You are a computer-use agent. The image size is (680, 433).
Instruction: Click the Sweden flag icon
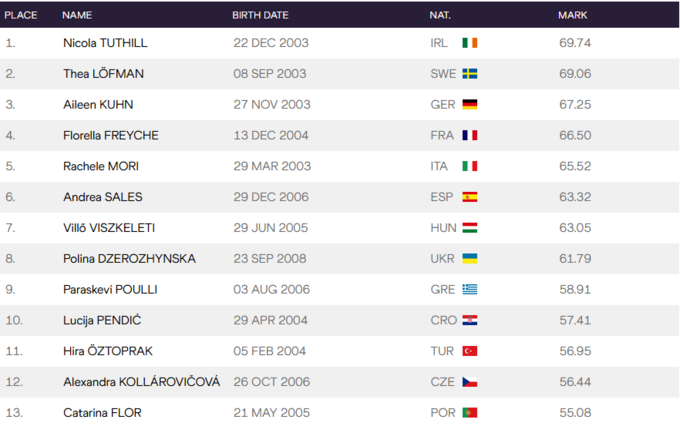pos(469,74)
